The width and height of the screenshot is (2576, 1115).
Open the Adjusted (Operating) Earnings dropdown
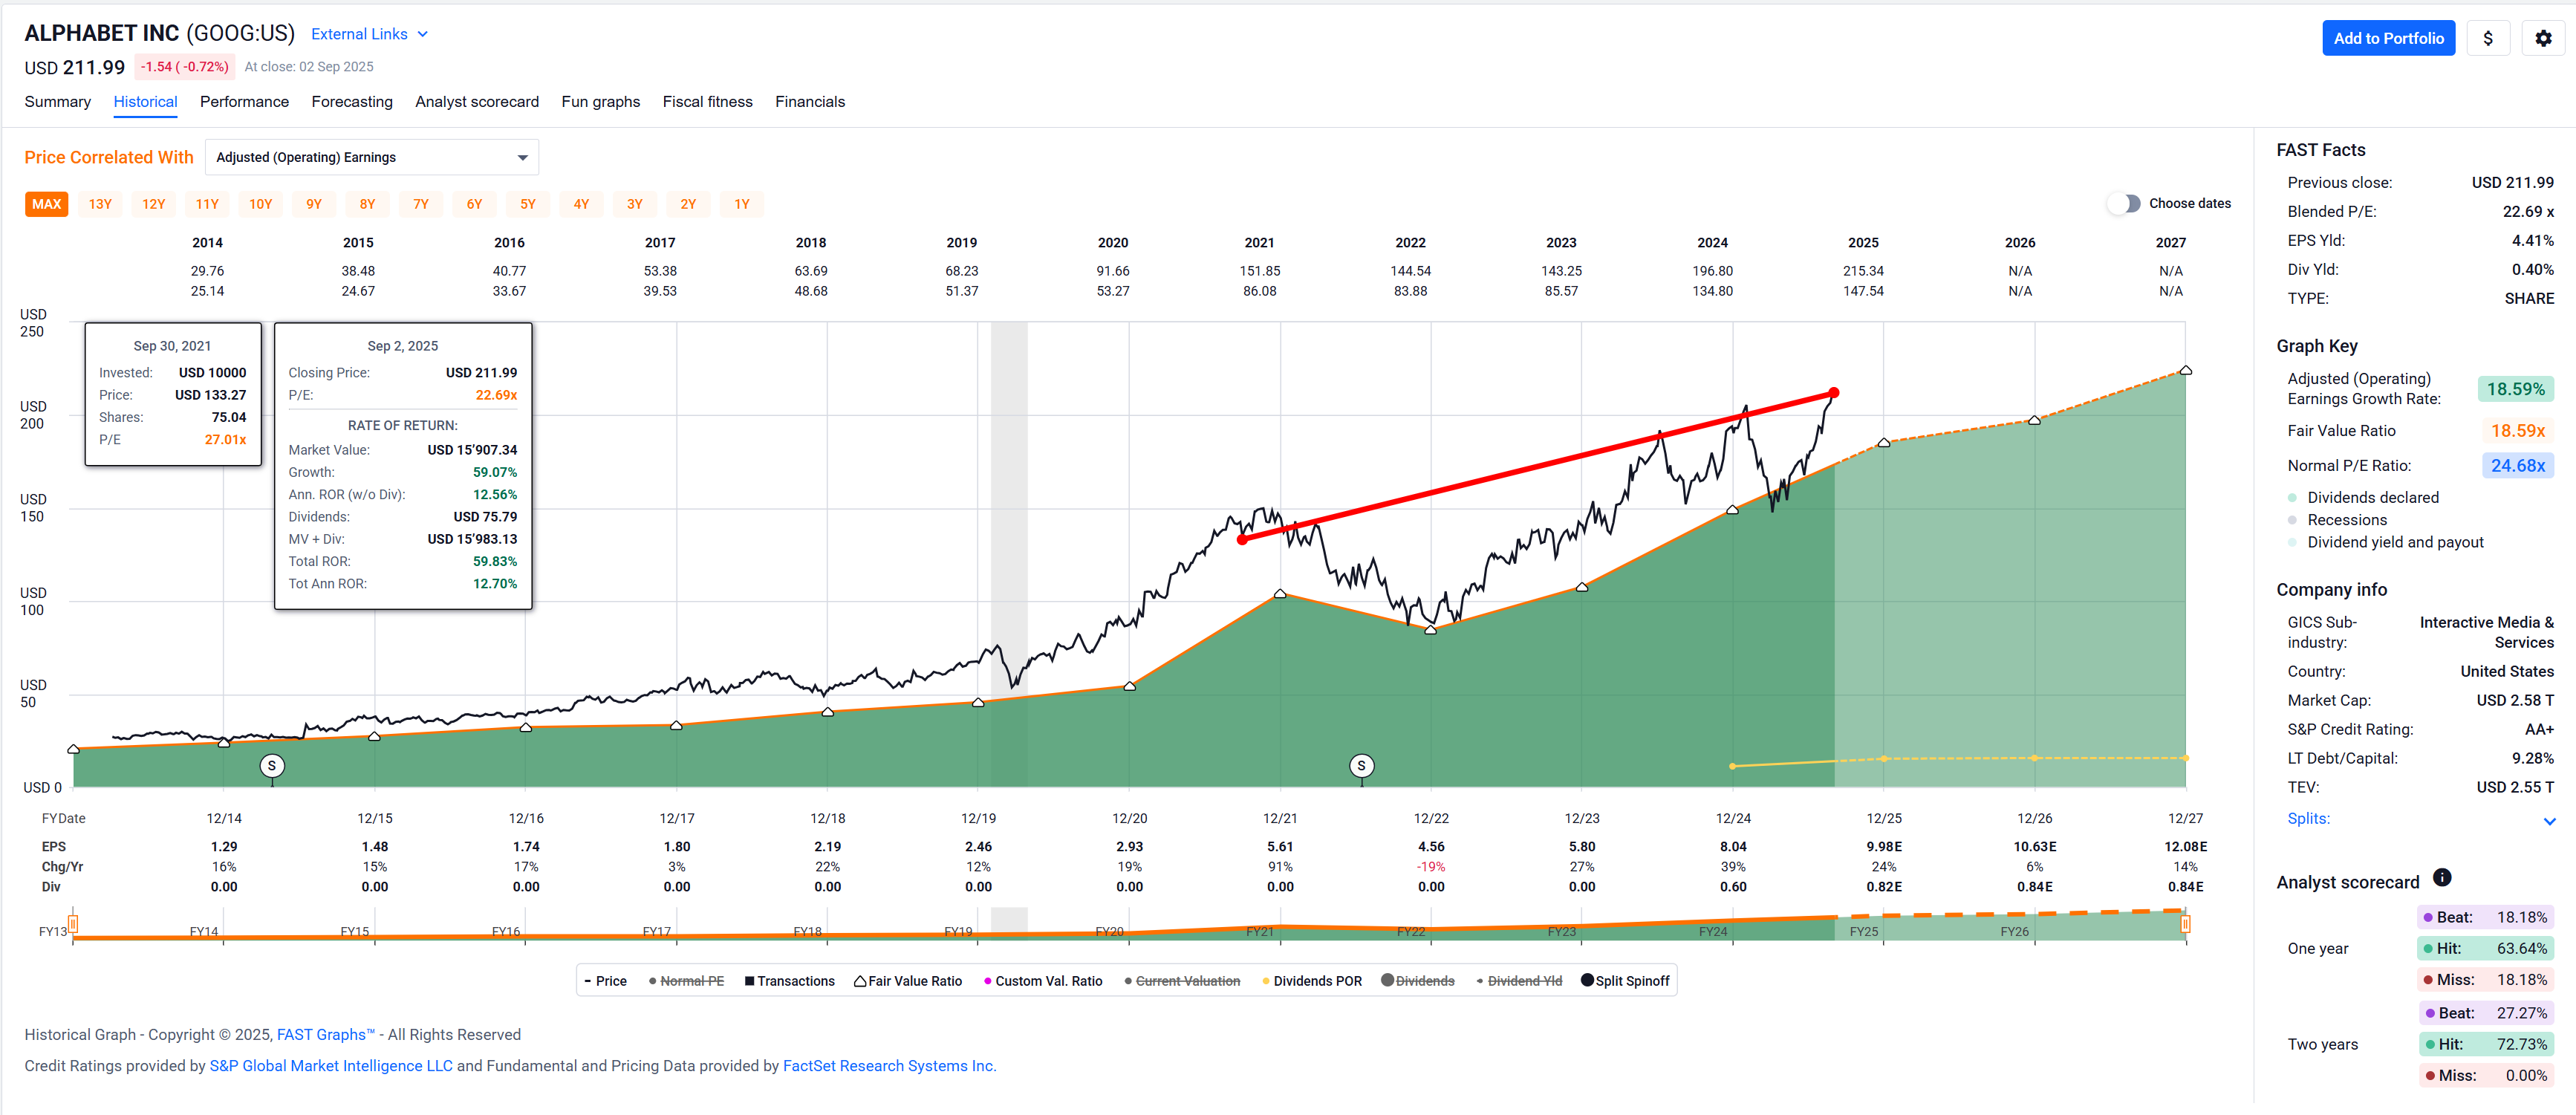click(x=371, y=157)
